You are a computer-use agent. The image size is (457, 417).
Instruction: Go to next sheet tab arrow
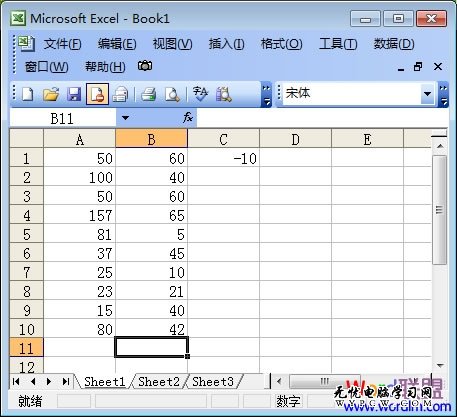tap(49, 381)
